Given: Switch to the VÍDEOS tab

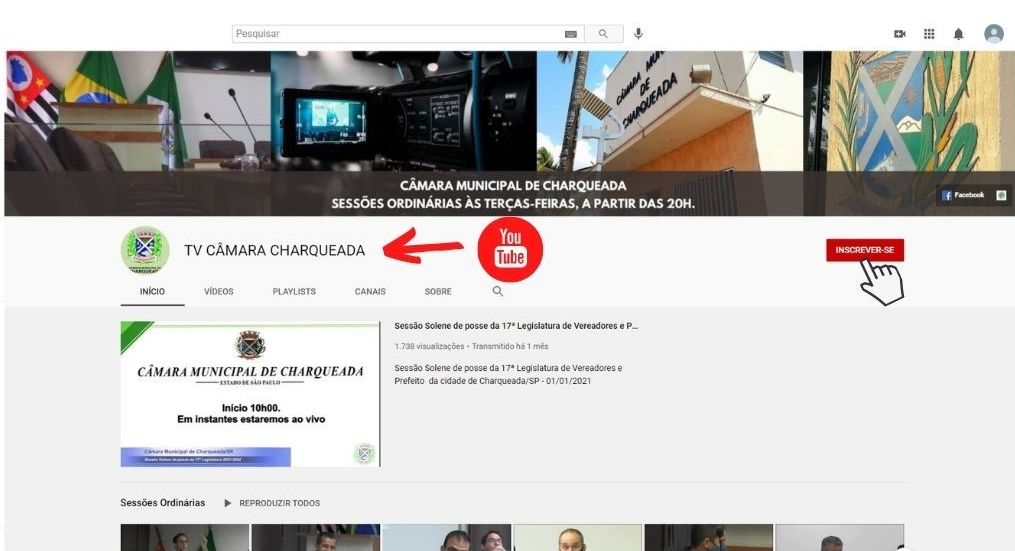Looking at the screenshot, I should click(x=219, y=291).
